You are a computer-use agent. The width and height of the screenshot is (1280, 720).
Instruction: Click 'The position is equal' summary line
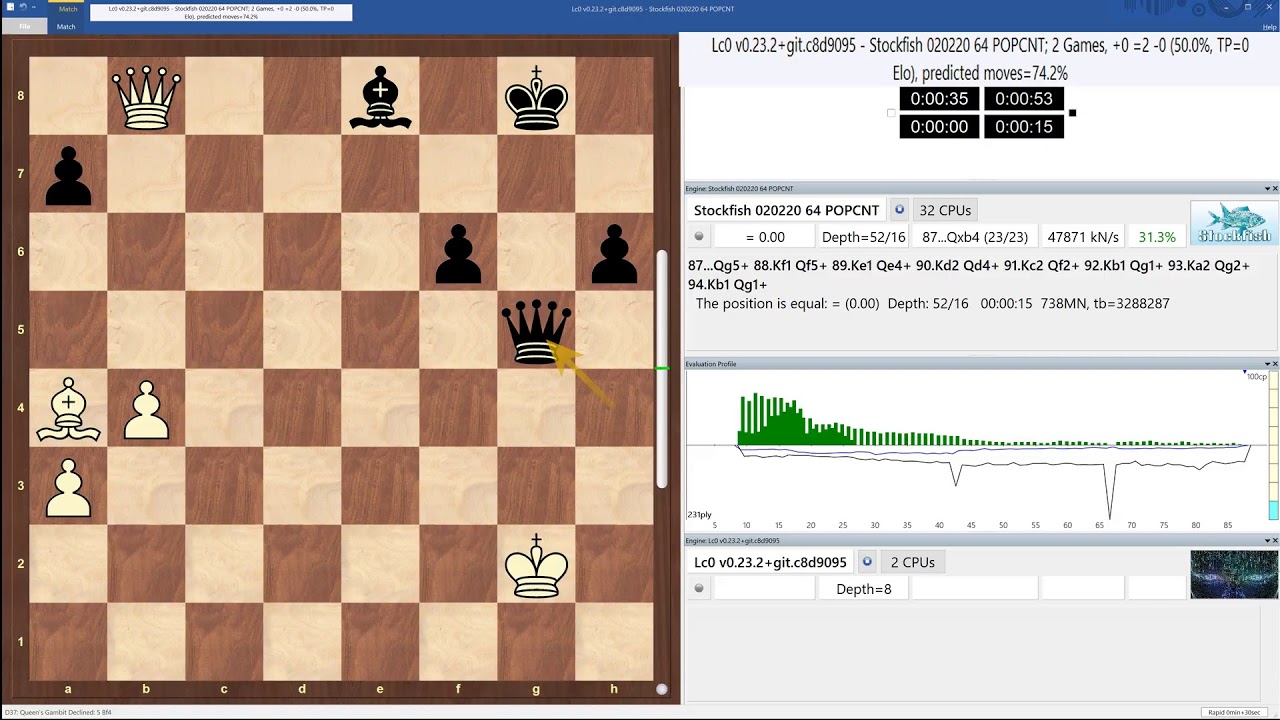(x=932, y=303)
